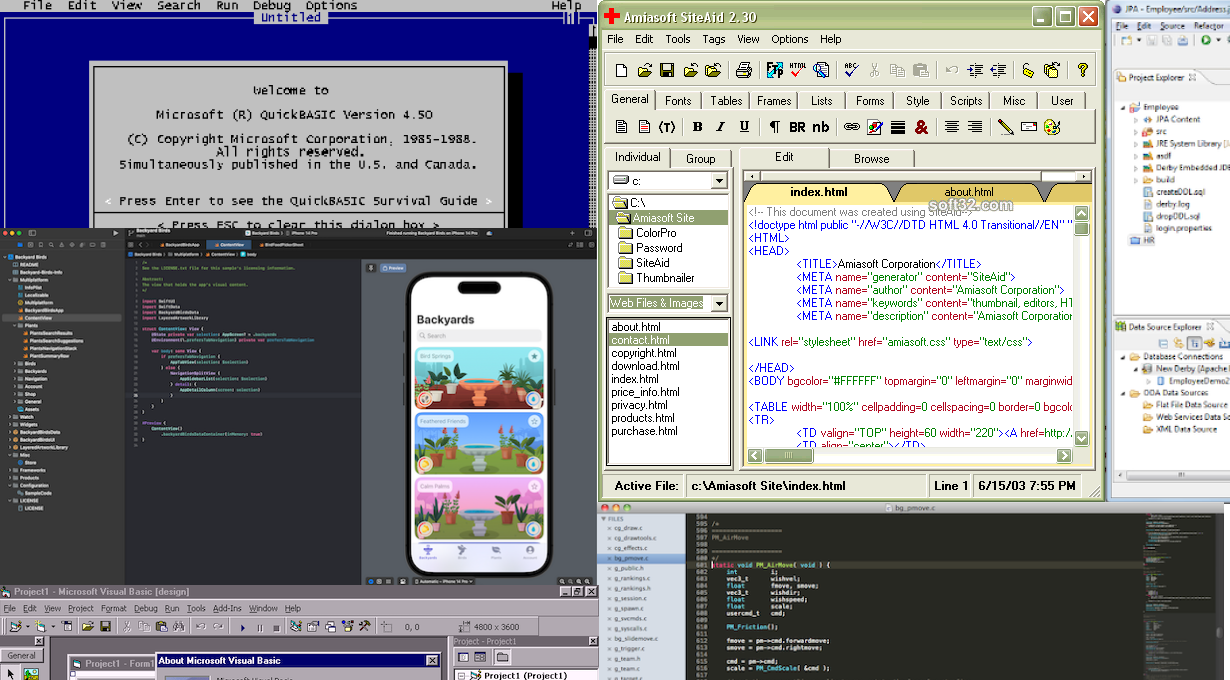Collapse the Employee project in Eclipse
Viewport: 1230px width, 680px height.
pos(1125,107)
